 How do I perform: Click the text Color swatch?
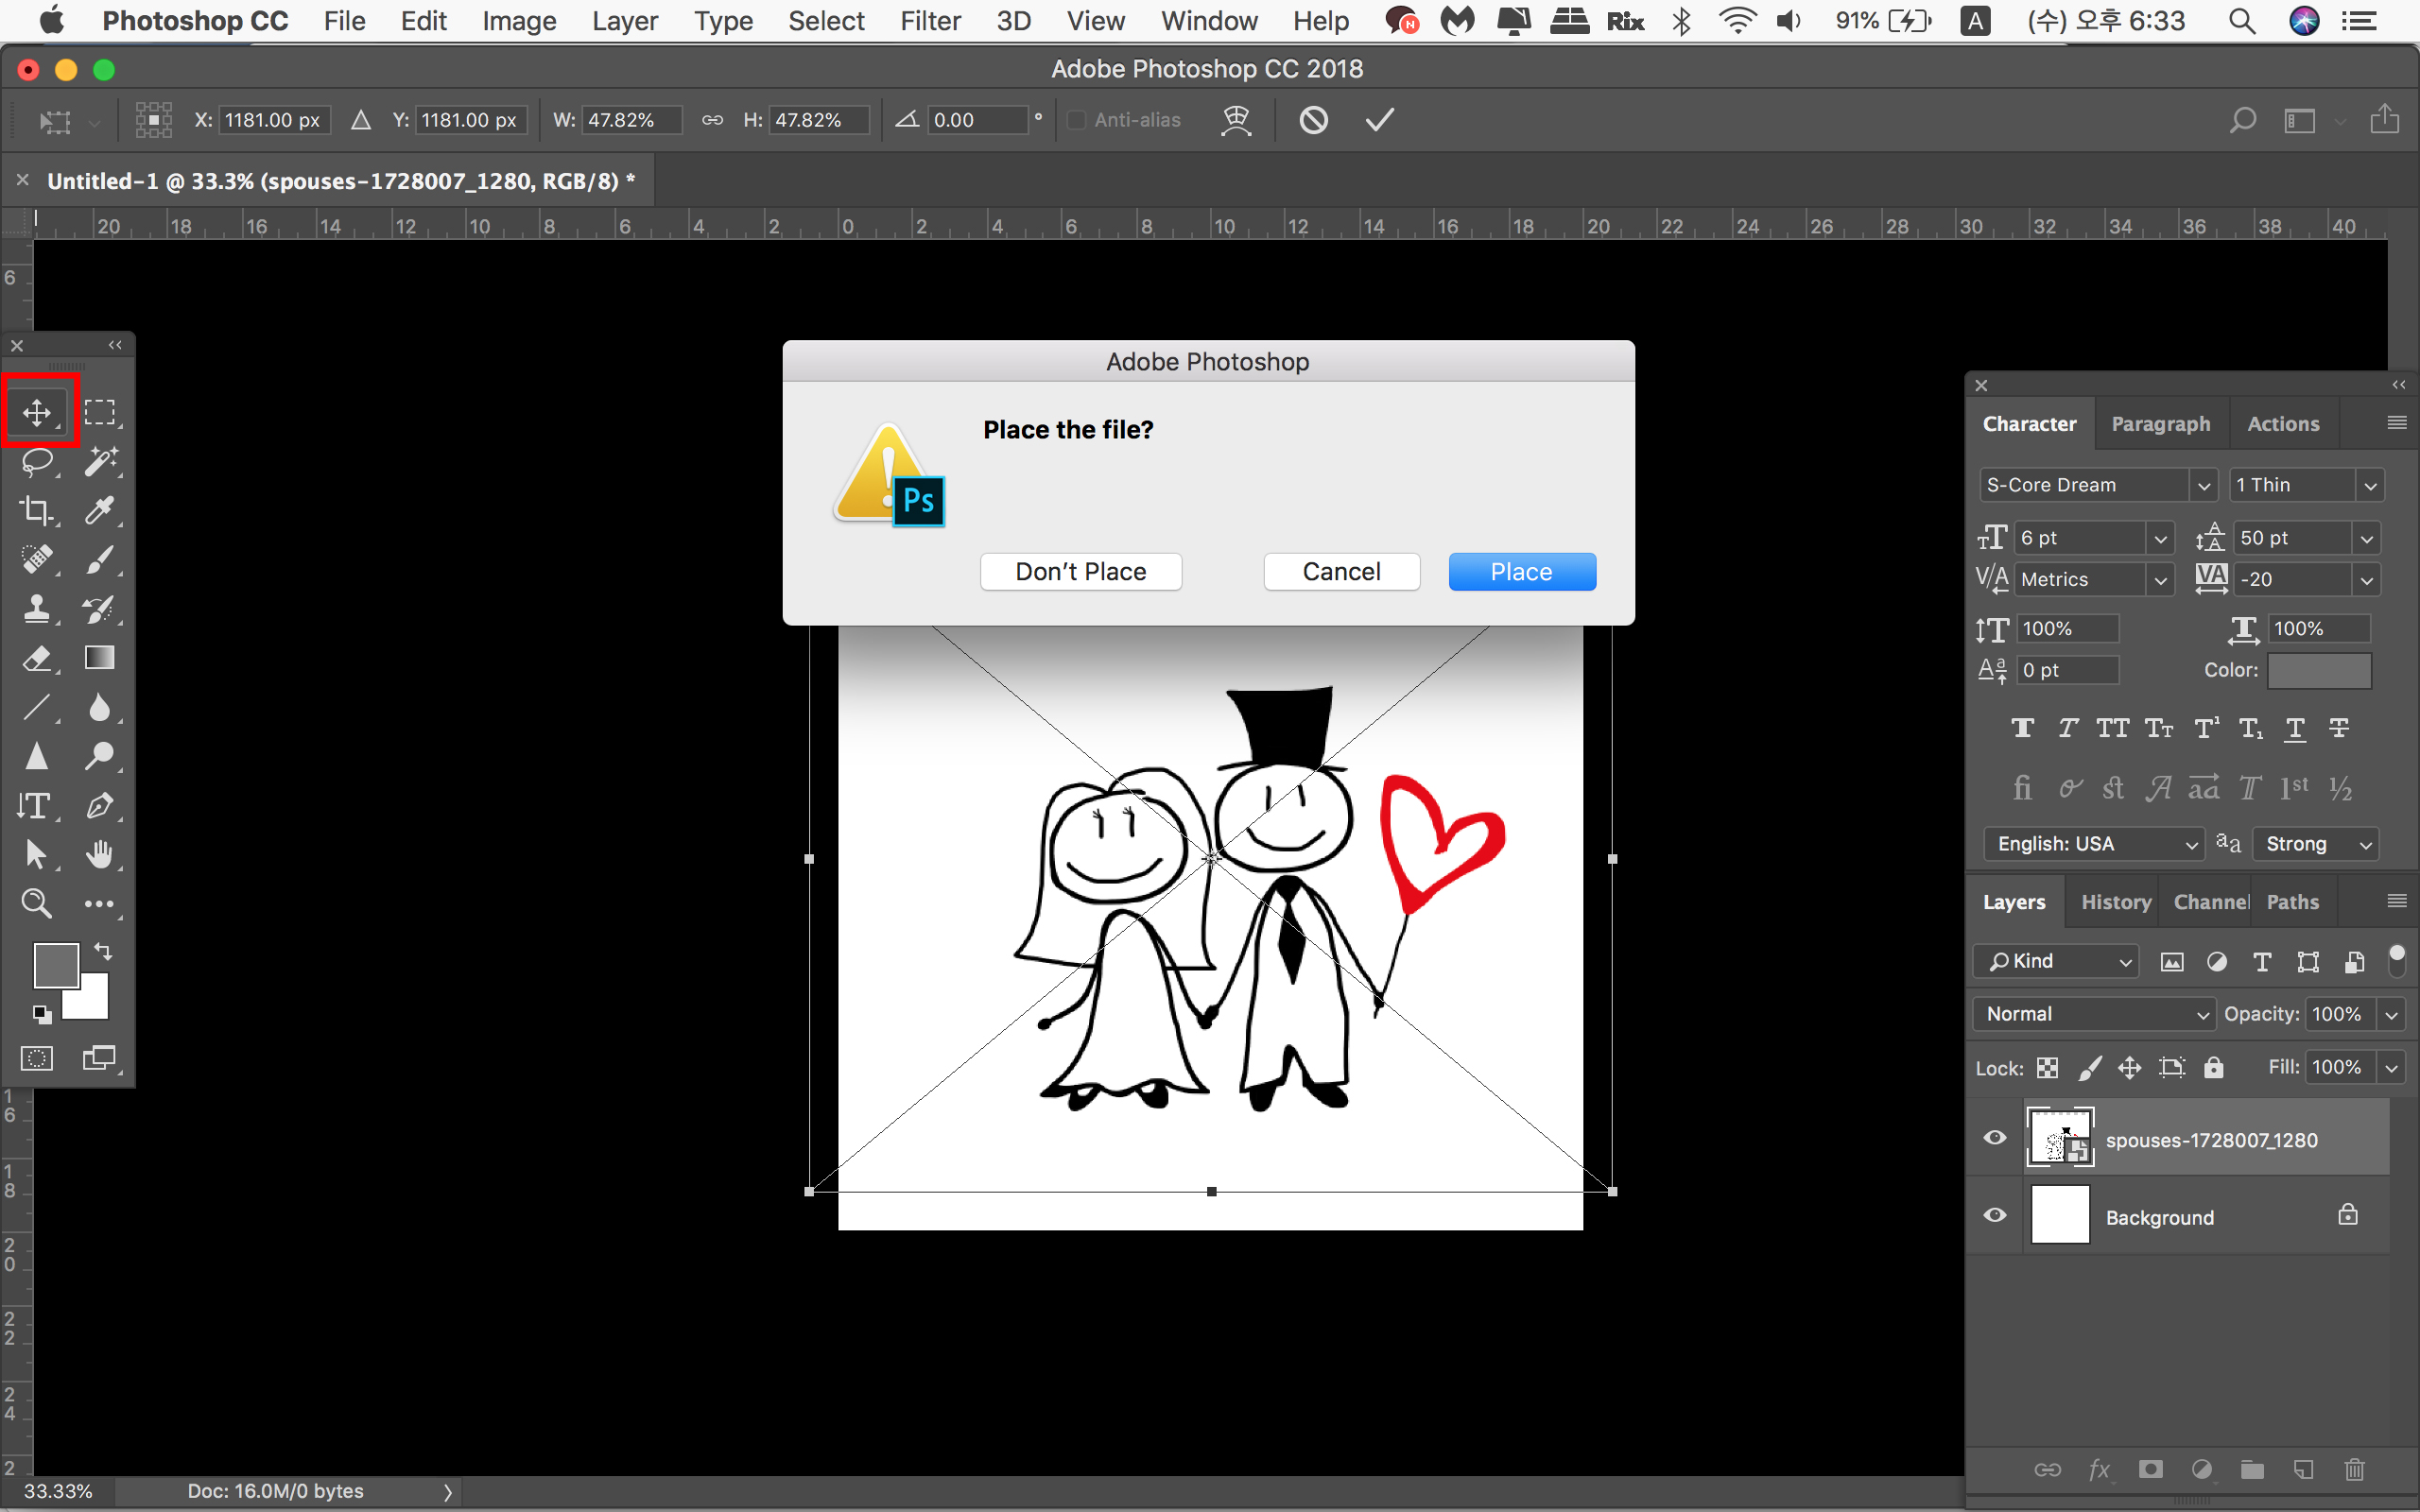click(x=2318, y=671)
